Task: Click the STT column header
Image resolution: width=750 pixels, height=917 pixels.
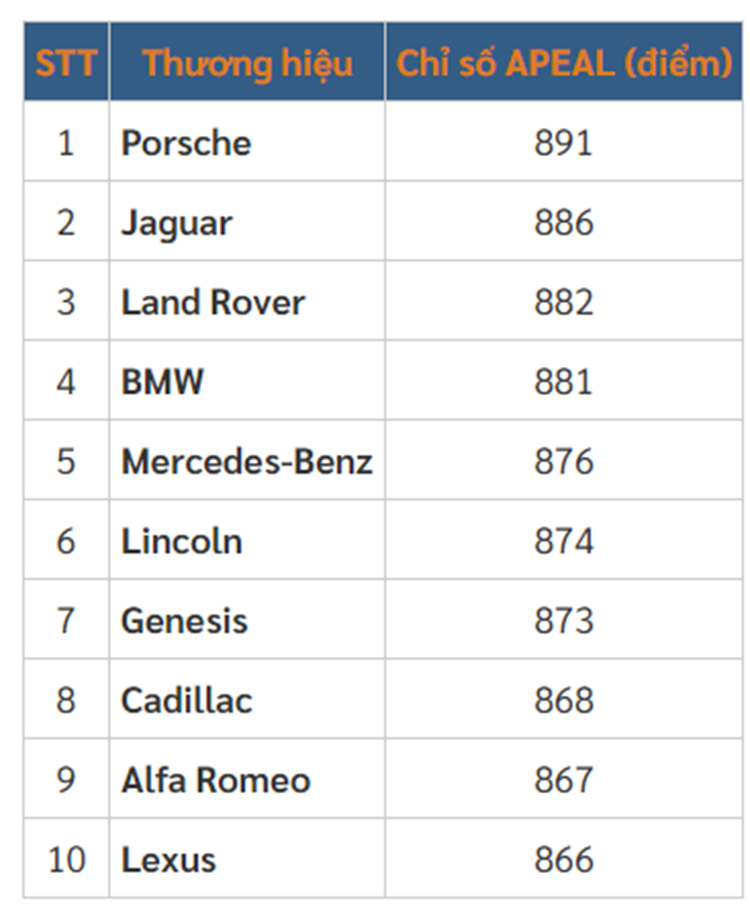Action: click(66, 63)
